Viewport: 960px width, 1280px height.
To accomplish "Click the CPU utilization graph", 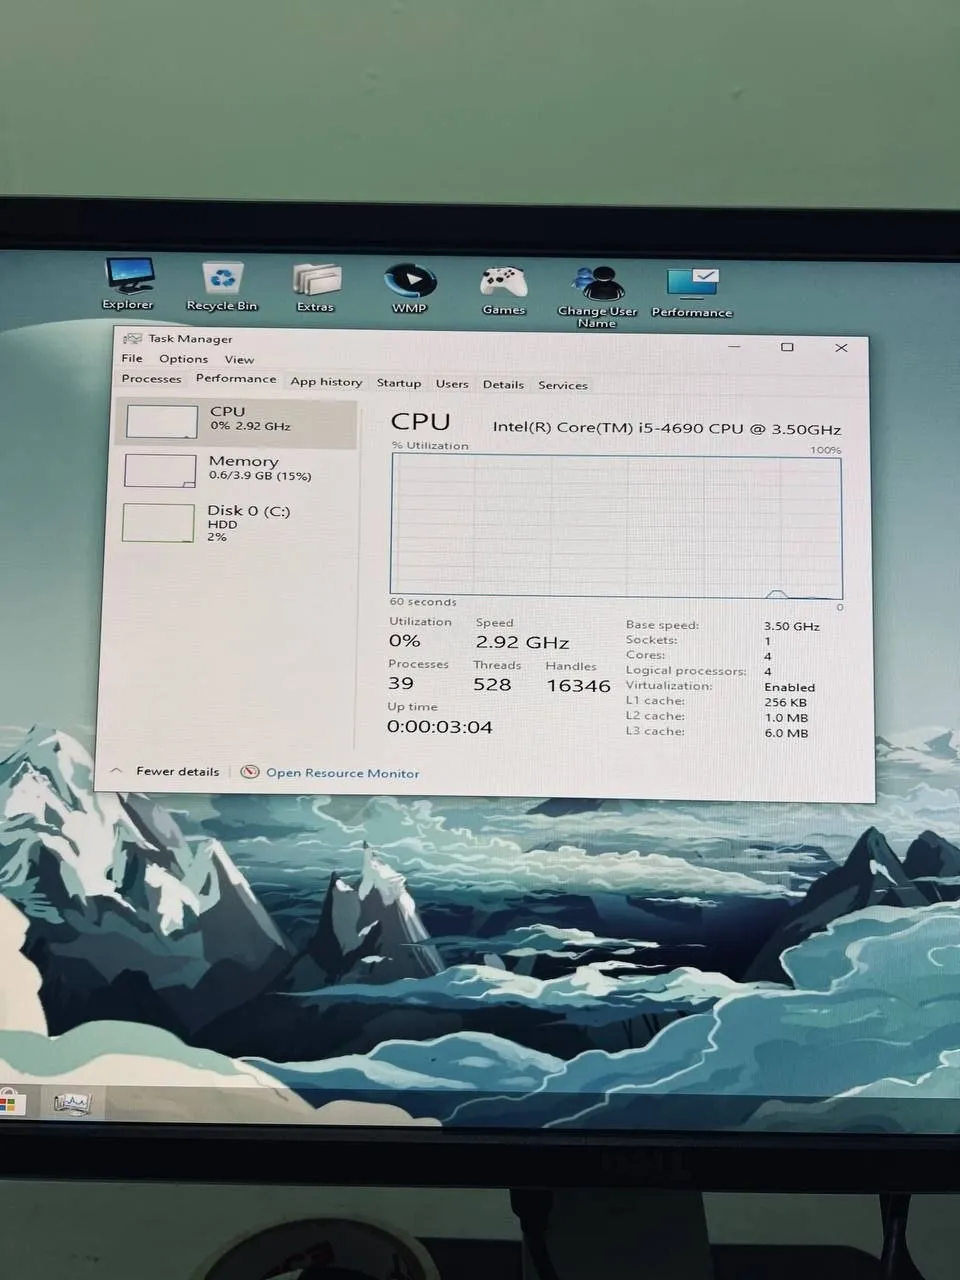I will point(616,526).
